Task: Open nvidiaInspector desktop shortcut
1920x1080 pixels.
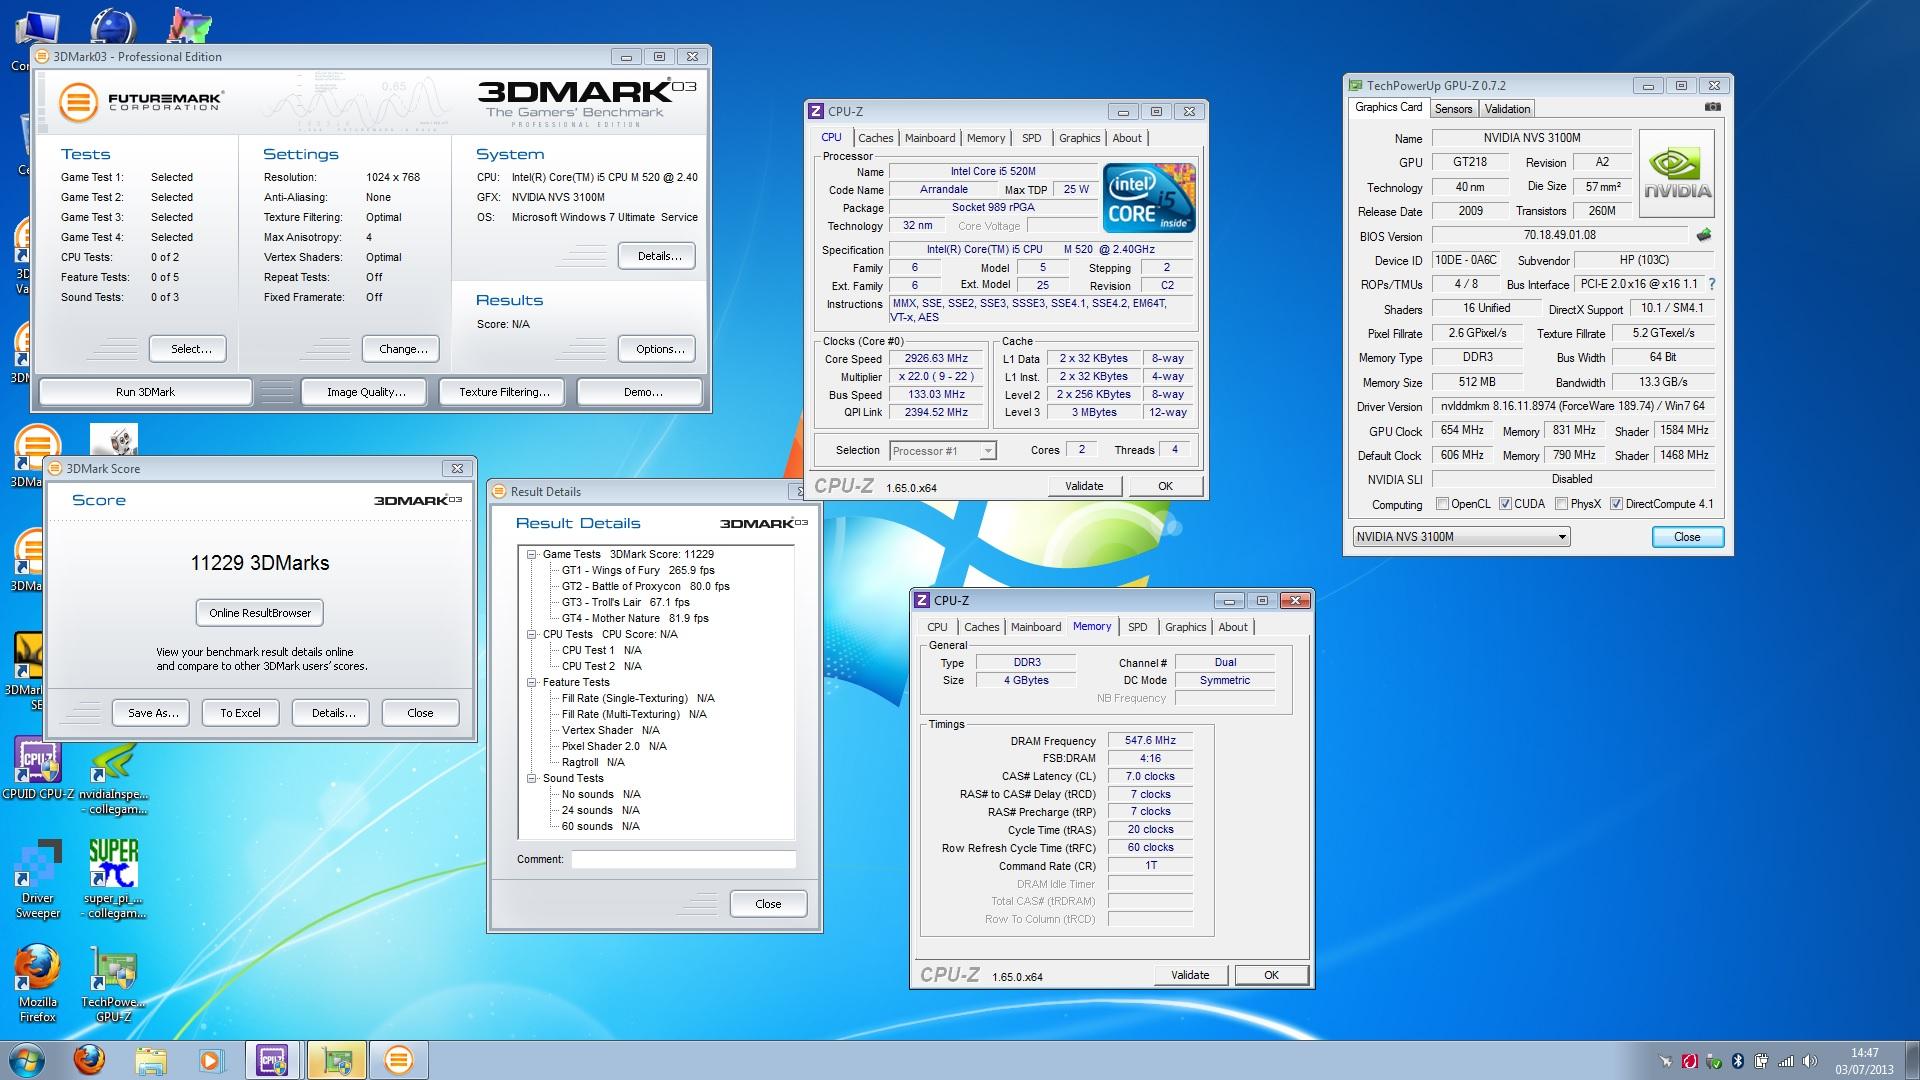Action: (x=113, y=778)
